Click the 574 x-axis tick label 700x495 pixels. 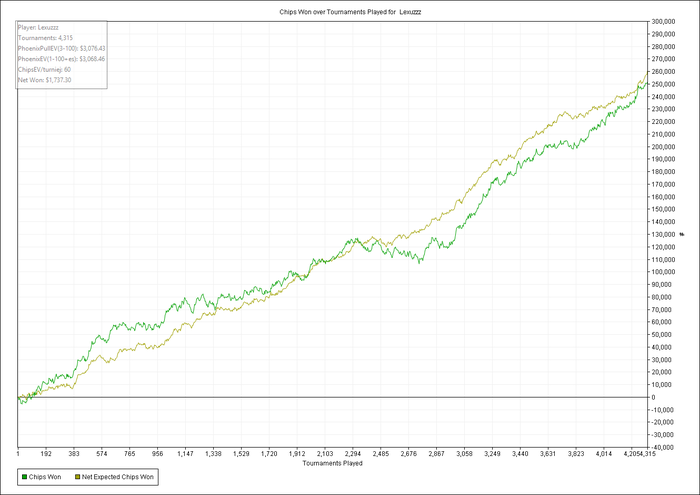[x=102, y=454]
